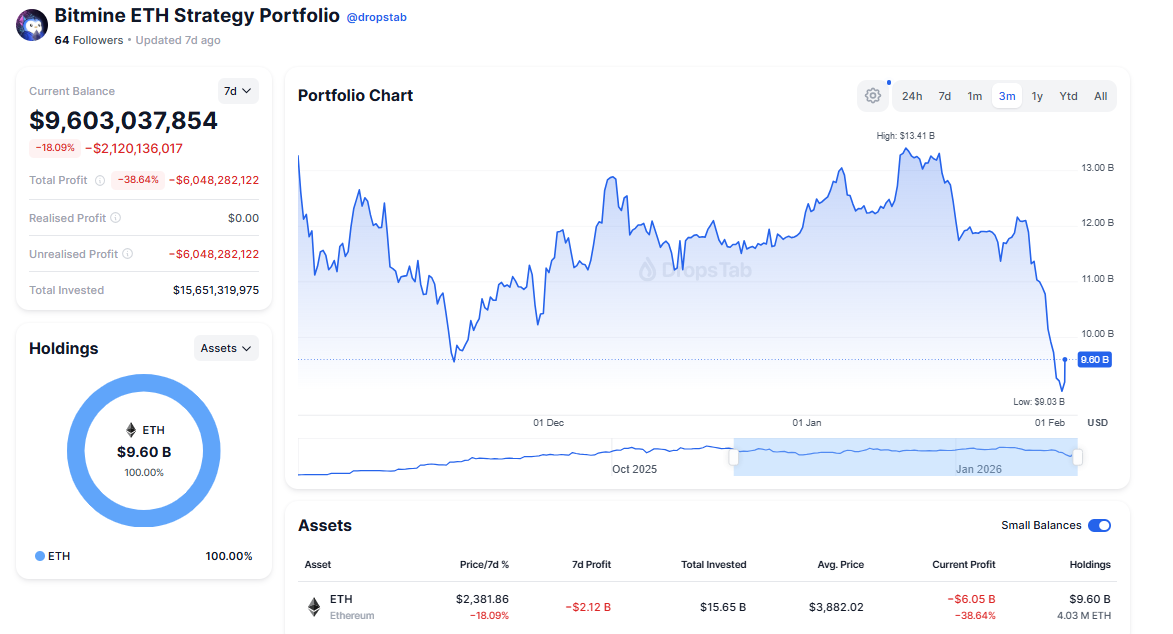Image resolution: width=1173 pixels, height=634 pixels.
Task: Click the Bitmine portfolio avatar icon
Action: pos(32,25)
